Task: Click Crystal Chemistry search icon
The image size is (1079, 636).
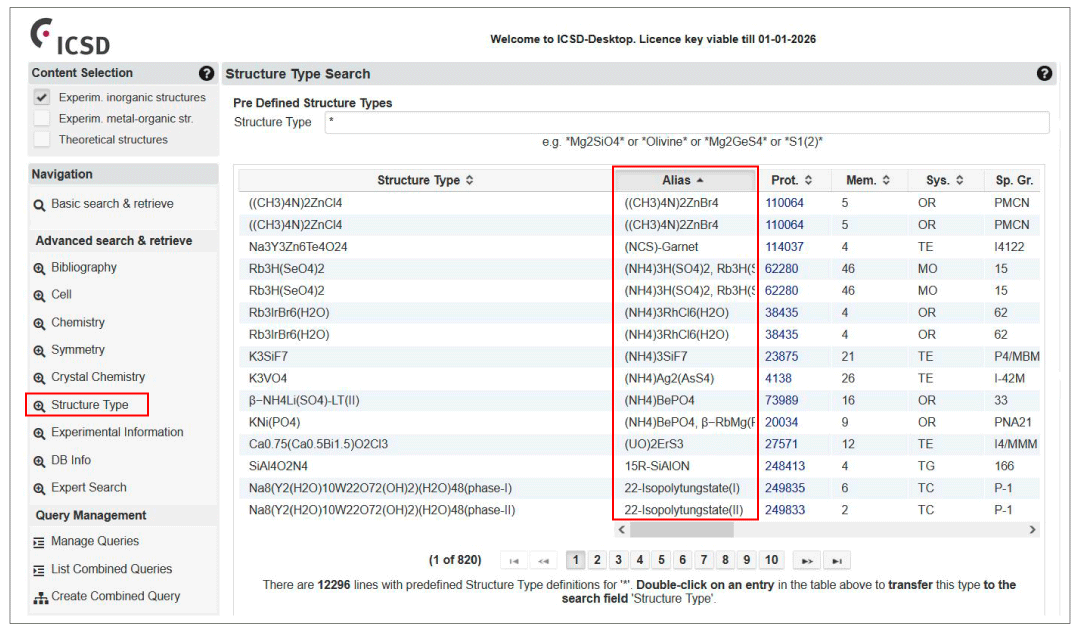Action: click(x=39, y=379)
